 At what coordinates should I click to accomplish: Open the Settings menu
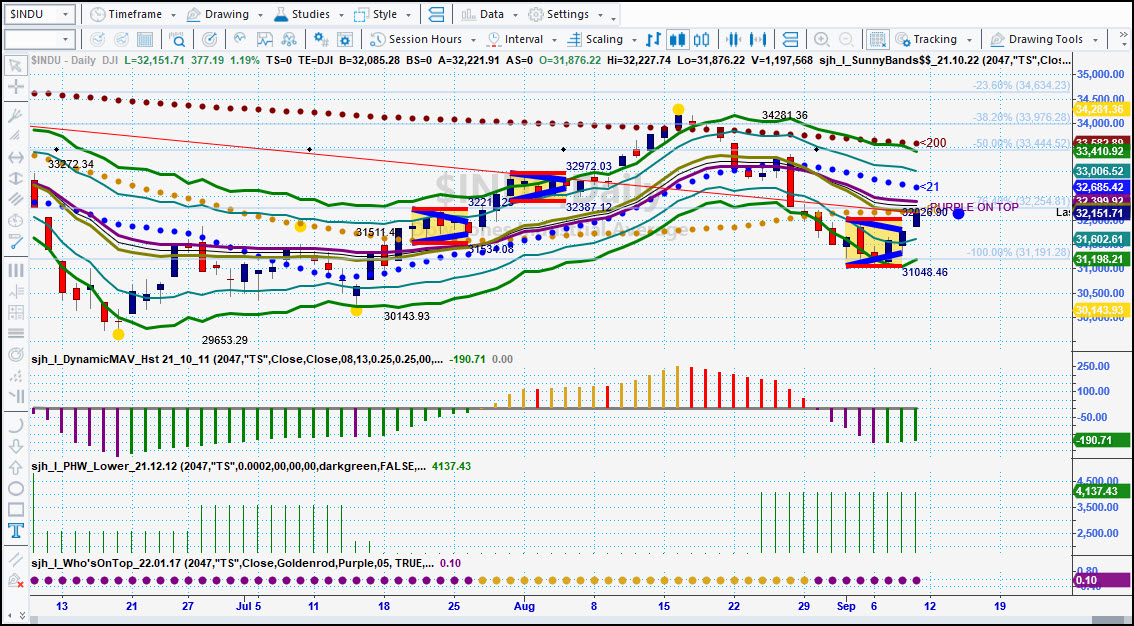coord(568,14)
